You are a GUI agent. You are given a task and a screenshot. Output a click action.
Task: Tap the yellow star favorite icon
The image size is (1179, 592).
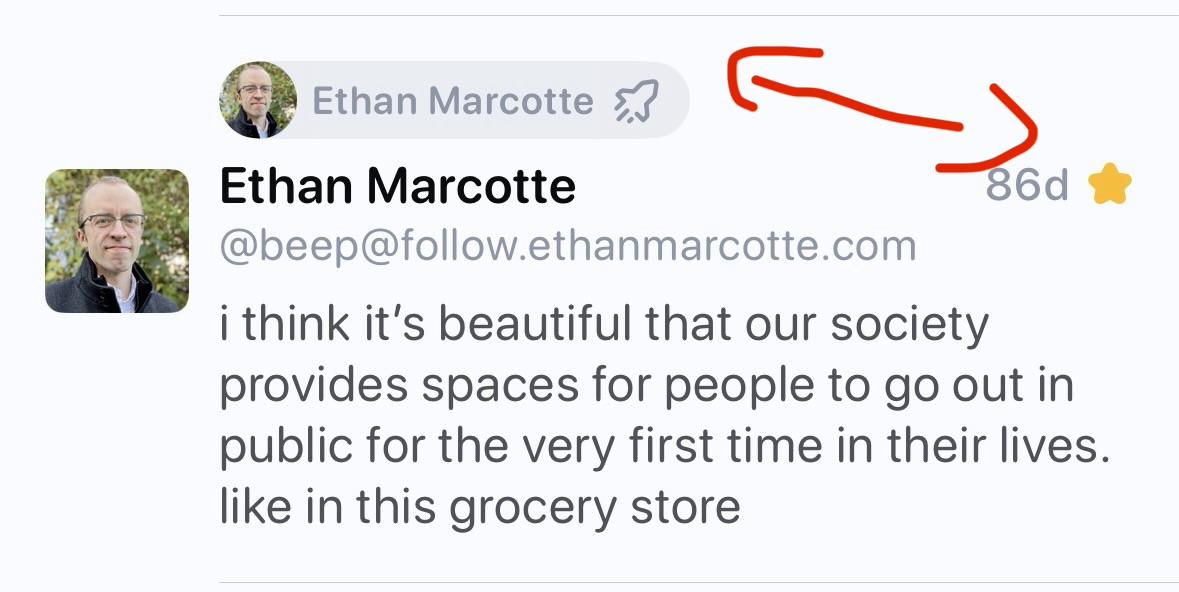pyautogui.click(x=1109, y=185)
